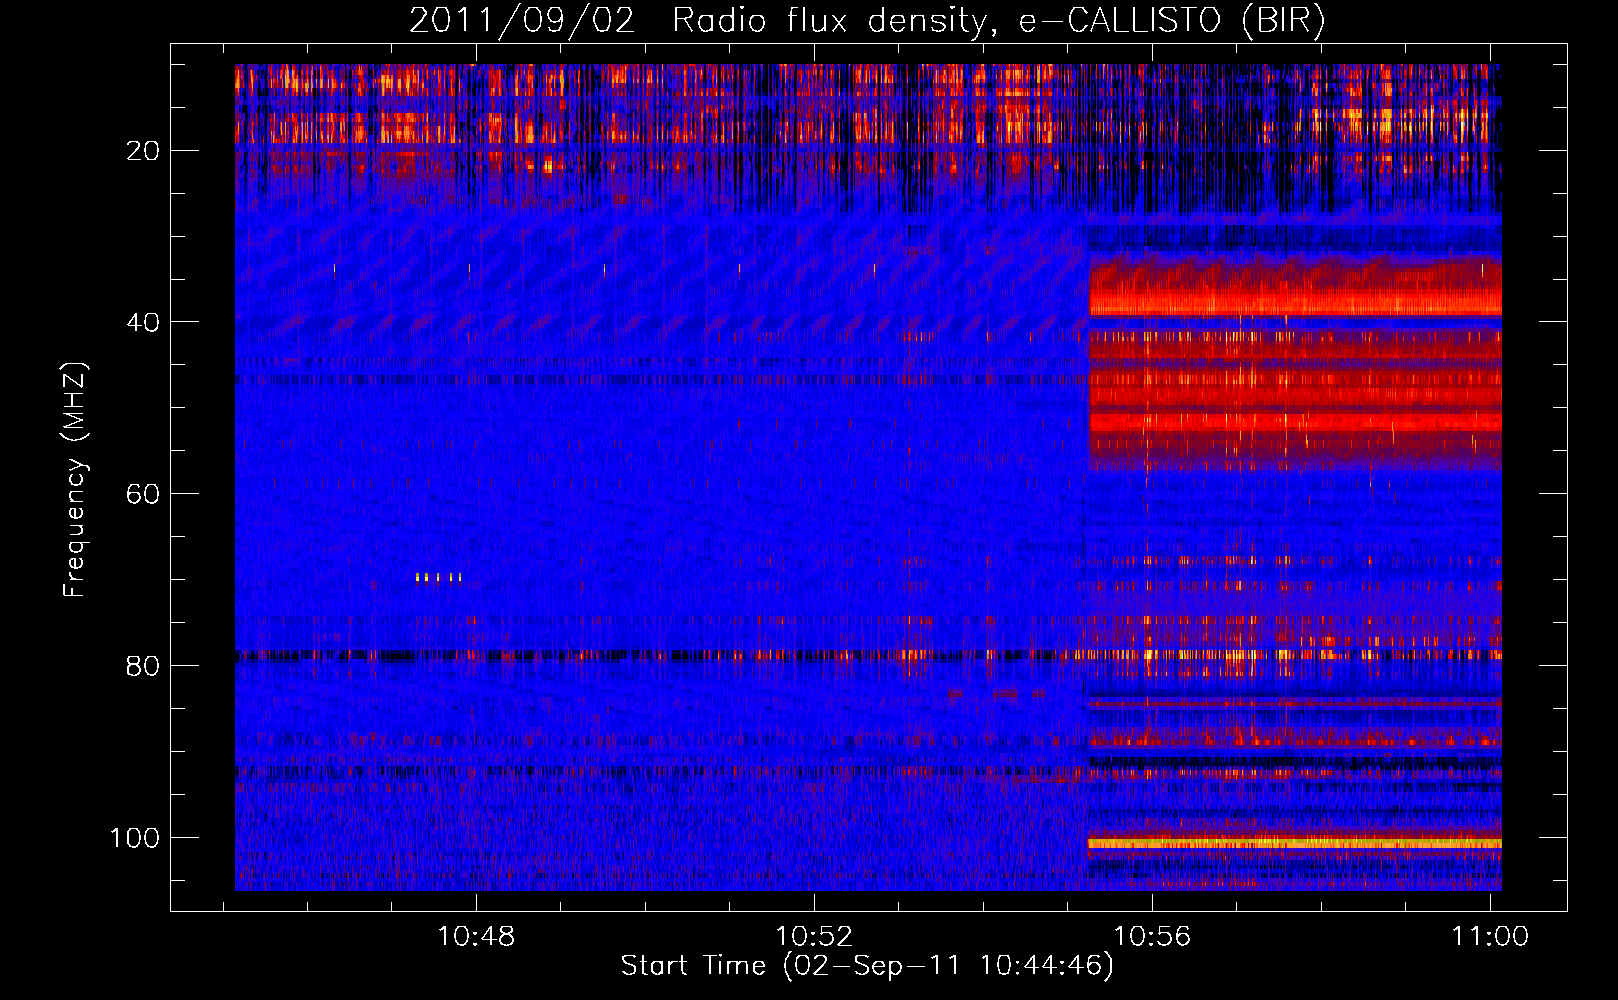This screenshot has height=1000, width=1618.
Task: Click the yellow dashes near 70 MHz
Action: click(438, 577)
